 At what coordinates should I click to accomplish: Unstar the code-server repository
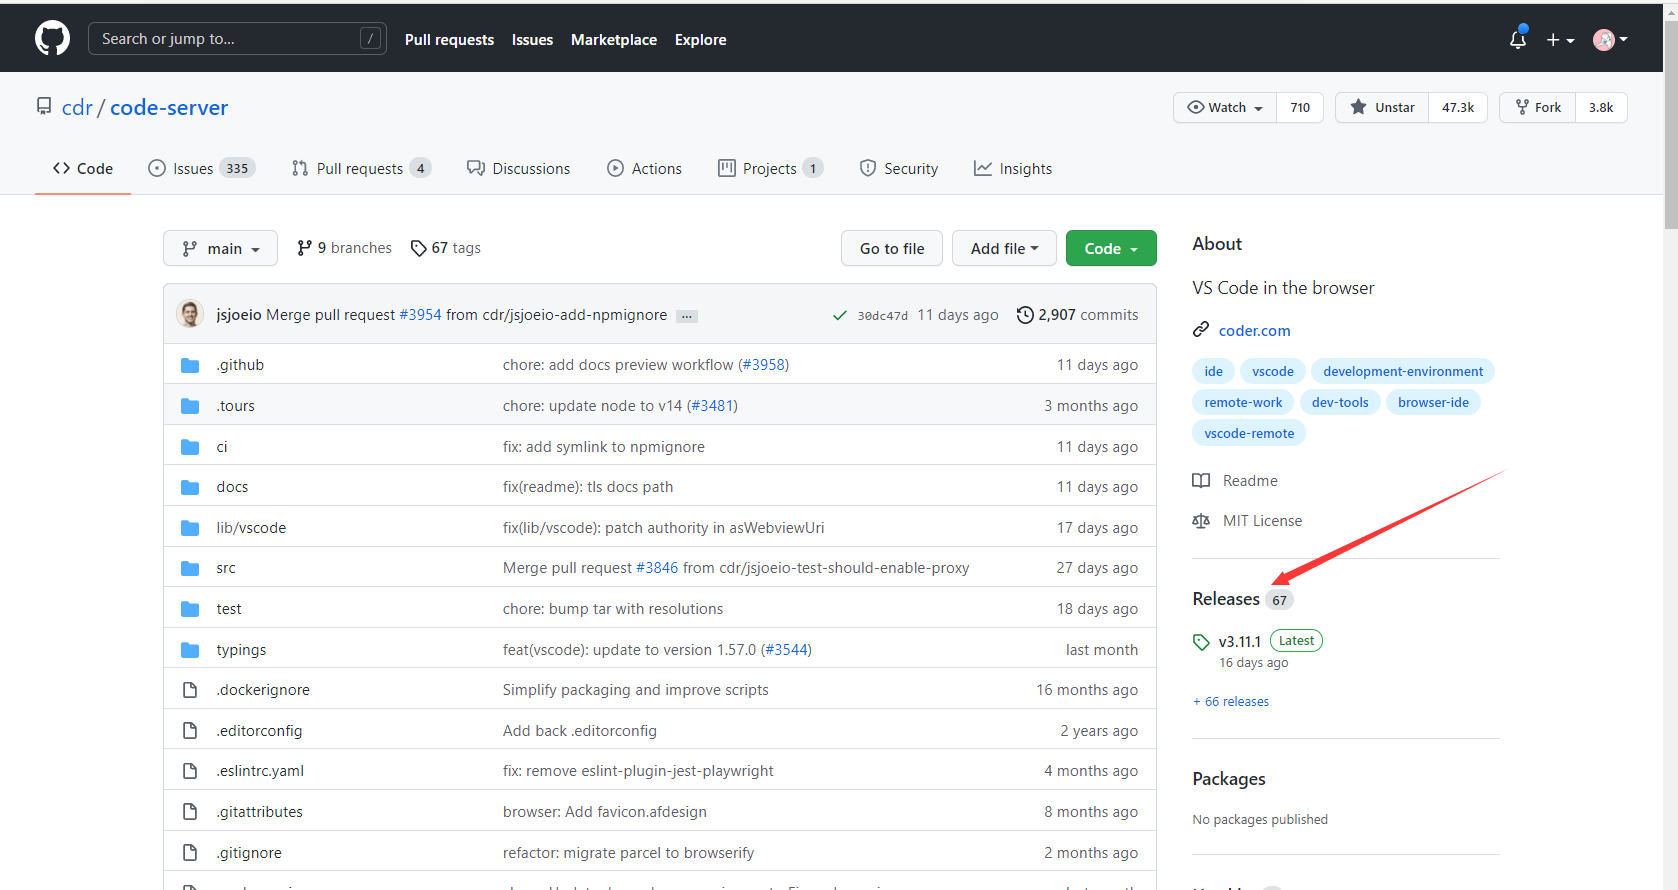click(x=1382, y=108)
